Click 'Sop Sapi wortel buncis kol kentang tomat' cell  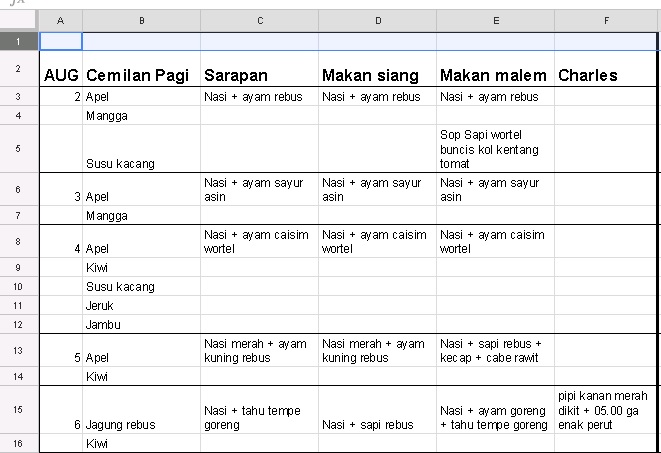coord(496,148)
